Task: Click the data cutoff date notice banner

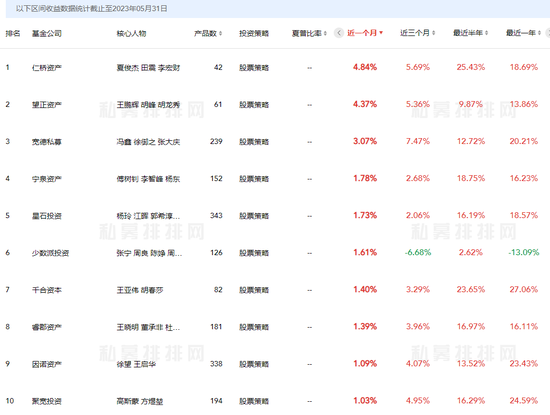Action: pos(278,9)
